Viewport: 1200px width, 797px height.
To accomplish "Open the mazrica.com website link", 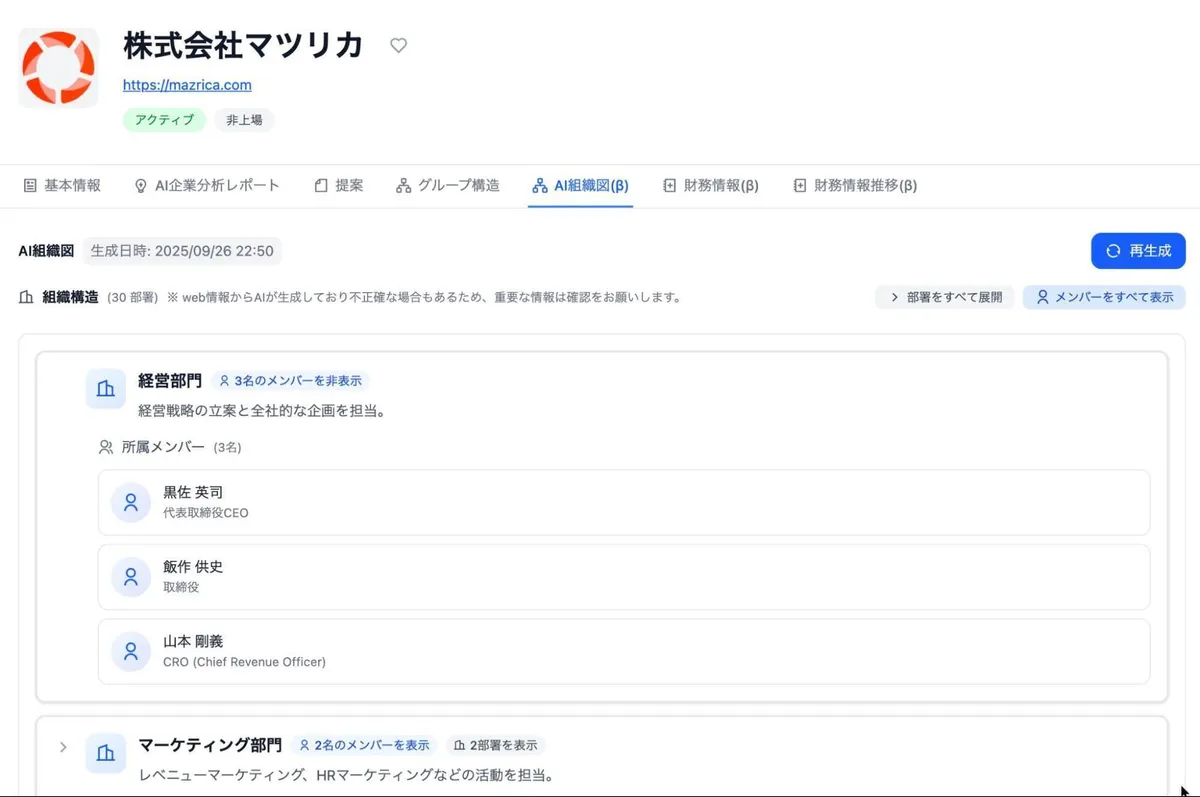I will coord(187,85).
